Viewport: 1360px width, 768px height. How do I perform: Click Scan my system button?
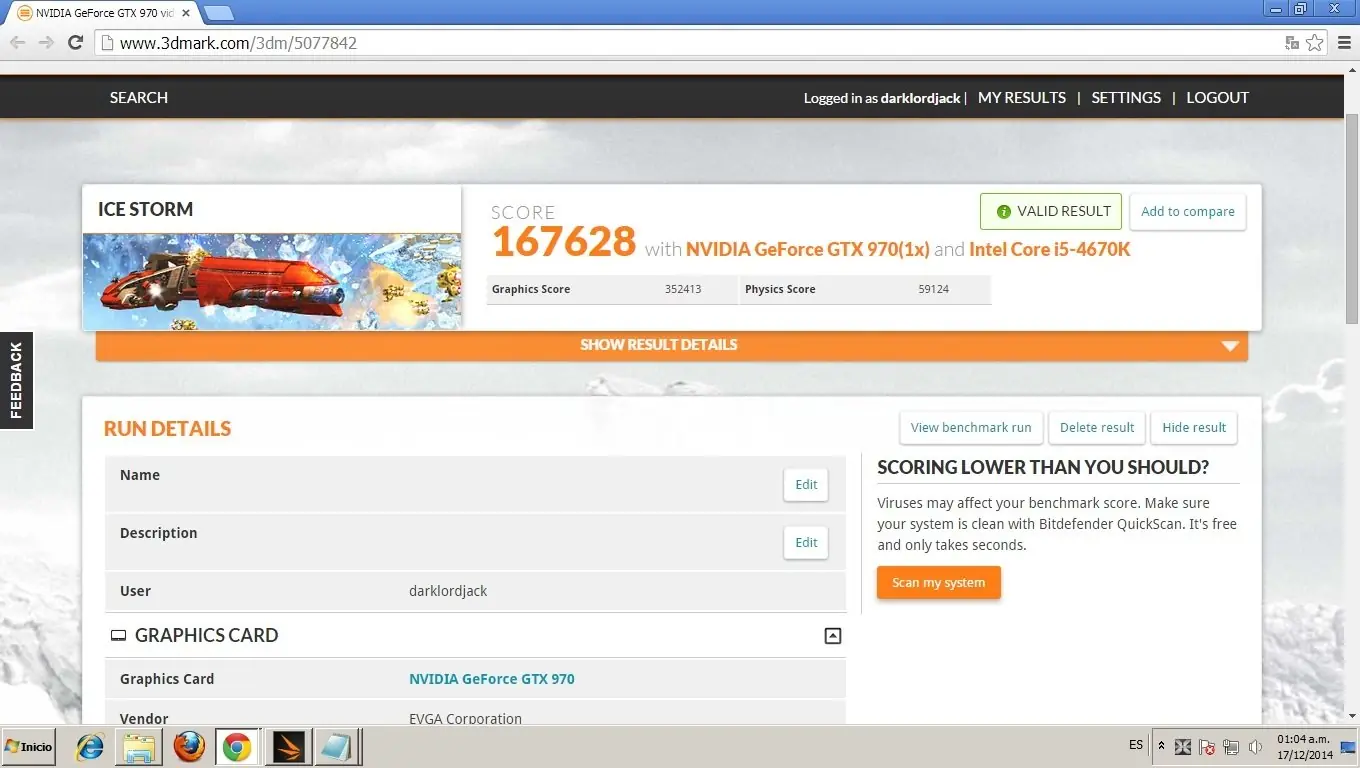pyautogui.click(x=938, y=583)
